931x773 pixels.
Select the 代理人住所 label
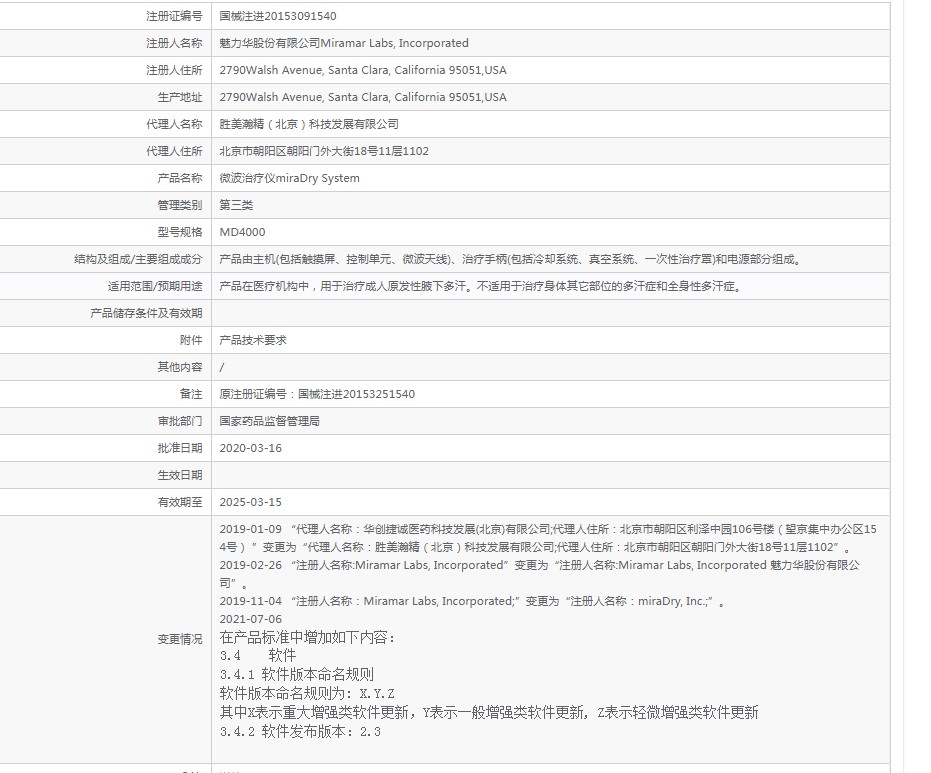click(x=174, y=151)
